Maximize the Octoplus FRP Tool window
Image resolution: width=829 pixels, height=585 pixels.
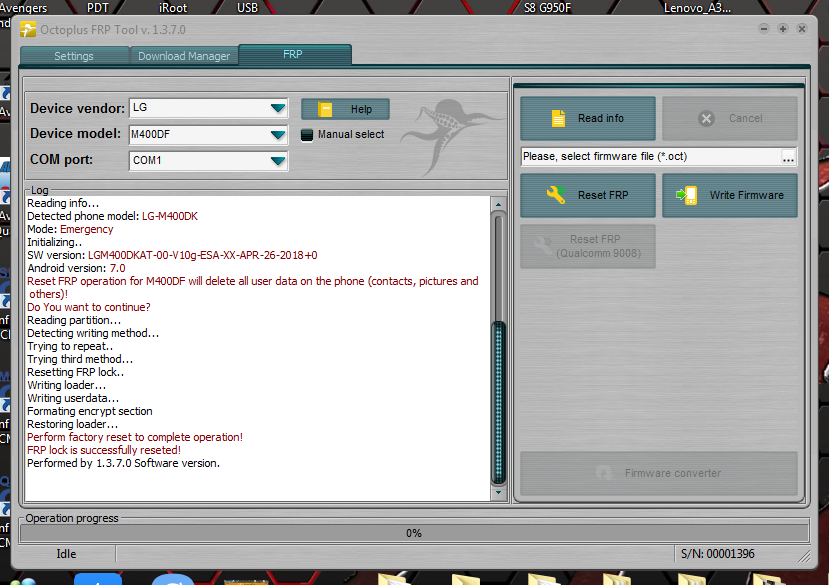point(783,29)
